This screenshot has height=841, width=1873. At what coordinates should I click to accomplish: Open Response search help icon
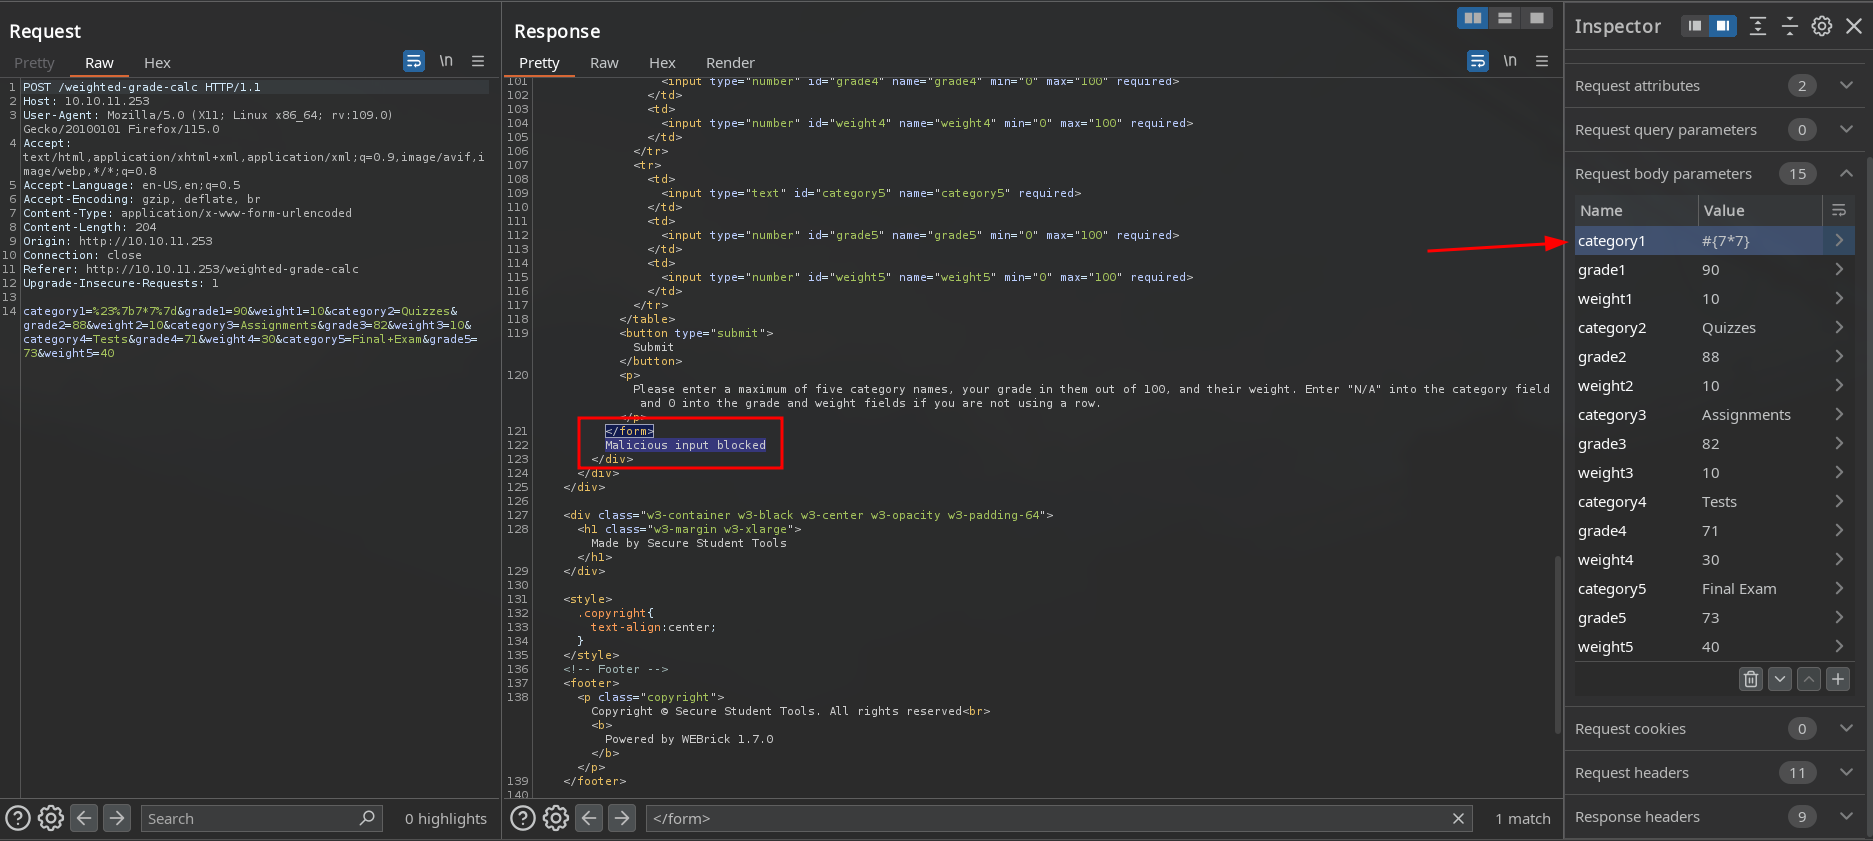click(x=523, y=818)
